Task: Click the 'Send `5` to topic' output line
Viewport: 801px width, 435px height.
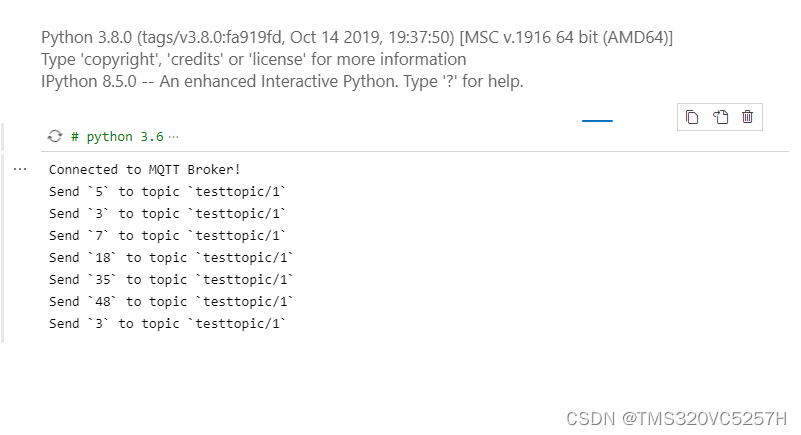Action: (x=167, y=192)
